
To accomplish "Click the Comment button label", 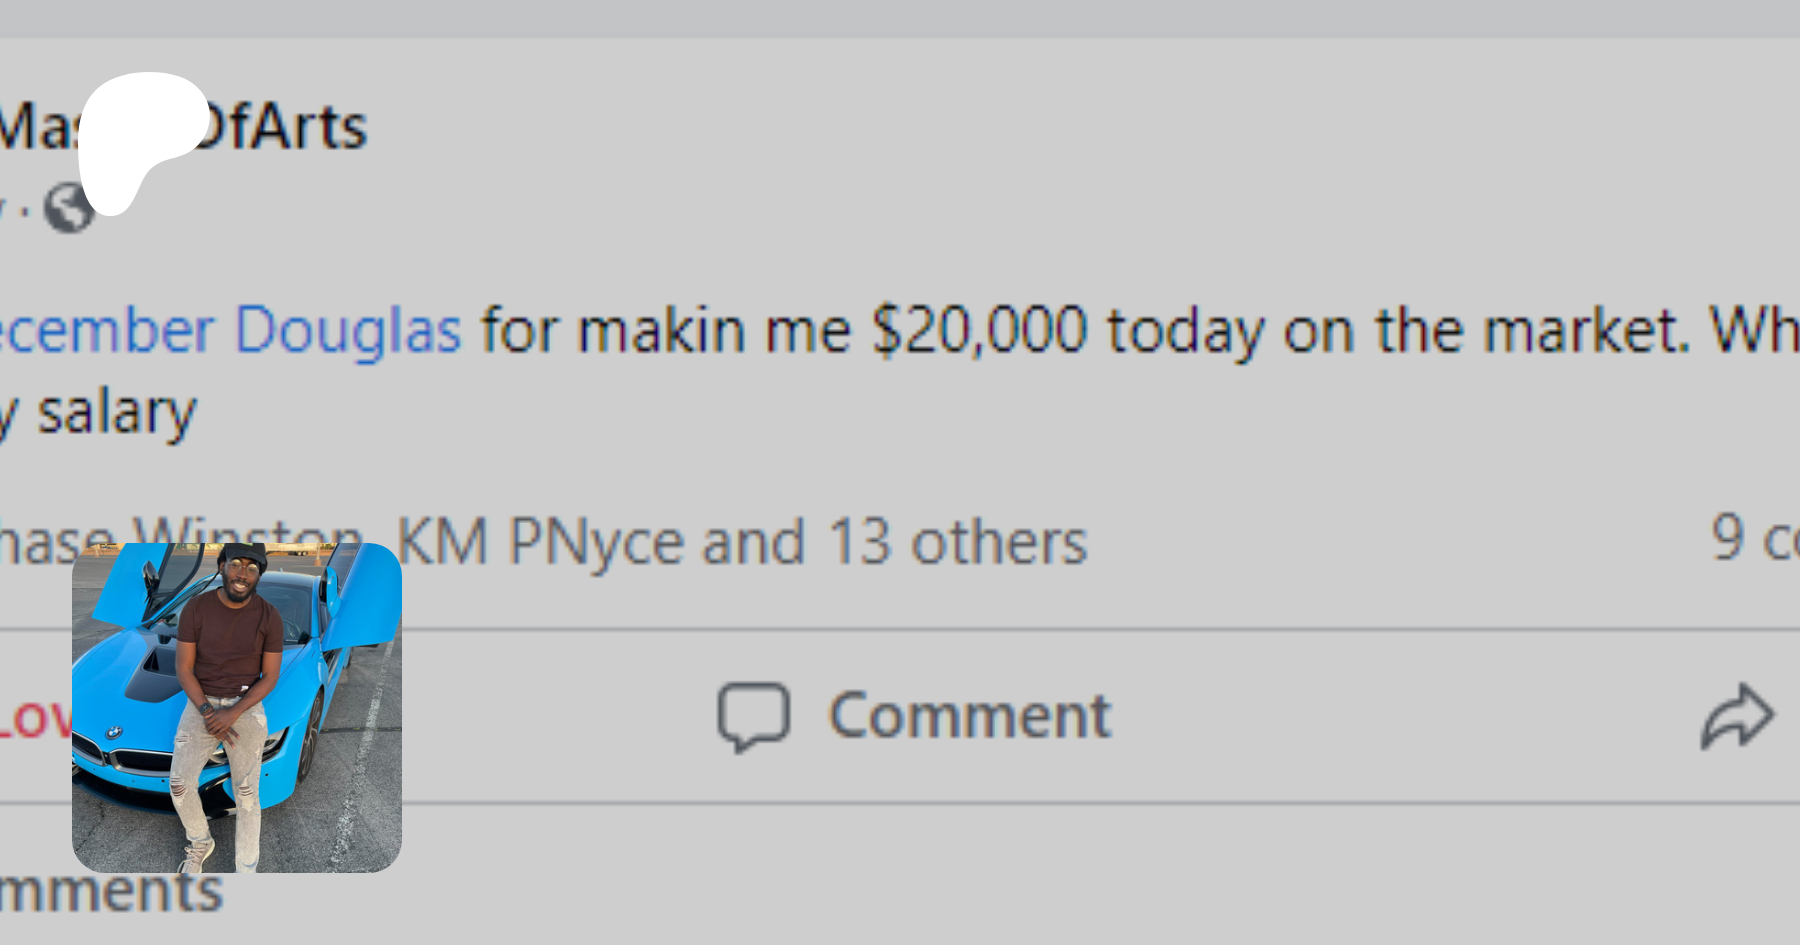I will point(969,716).
